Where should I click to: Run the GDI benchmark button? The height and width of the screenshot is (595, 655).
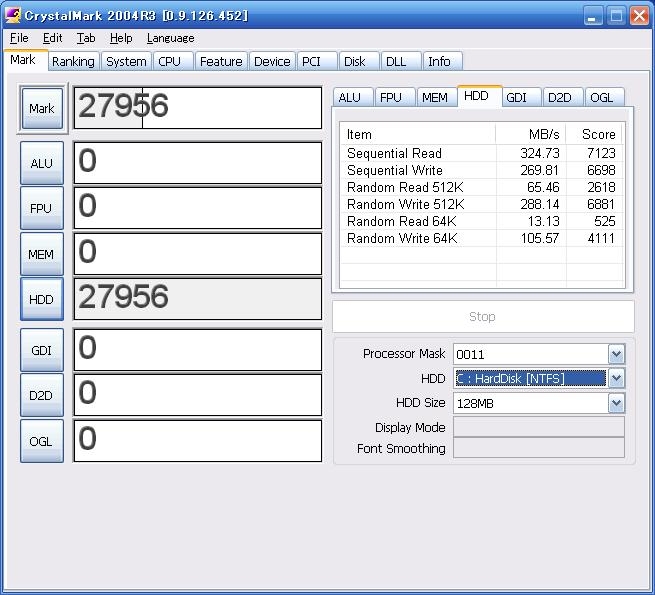click(x=42, y=350)
